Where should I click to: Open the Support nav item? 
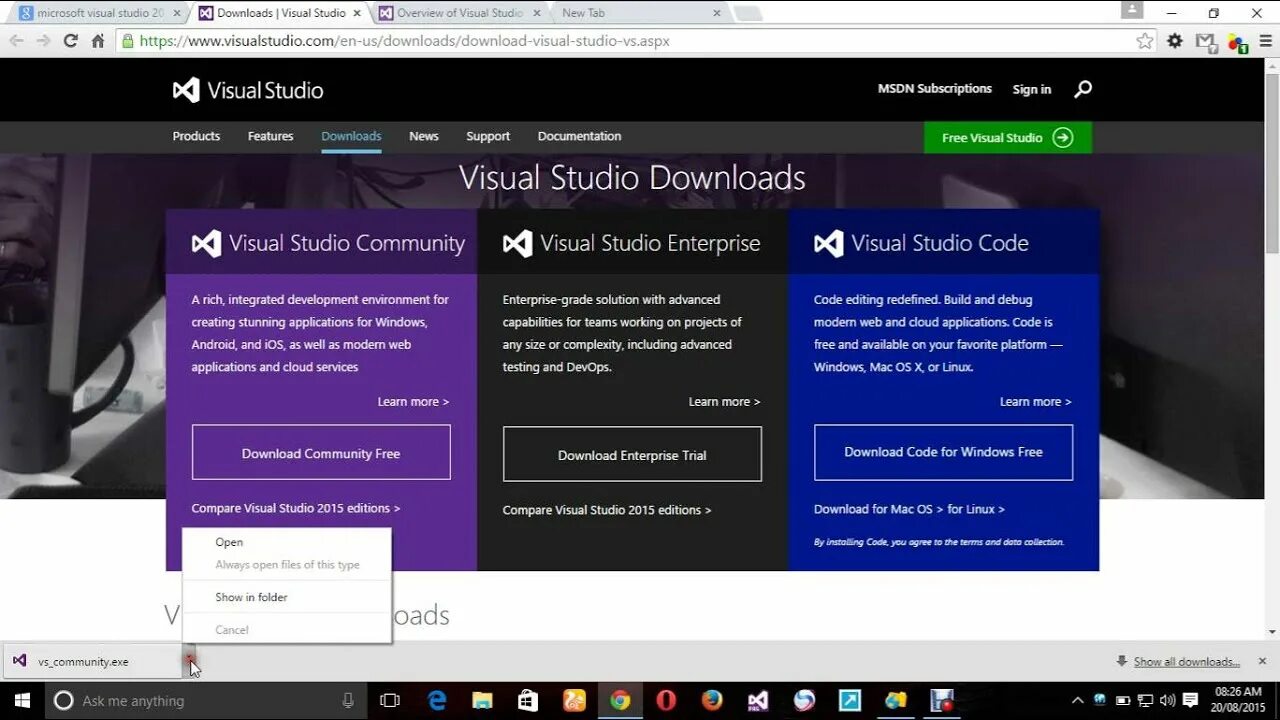click(488, 136)
